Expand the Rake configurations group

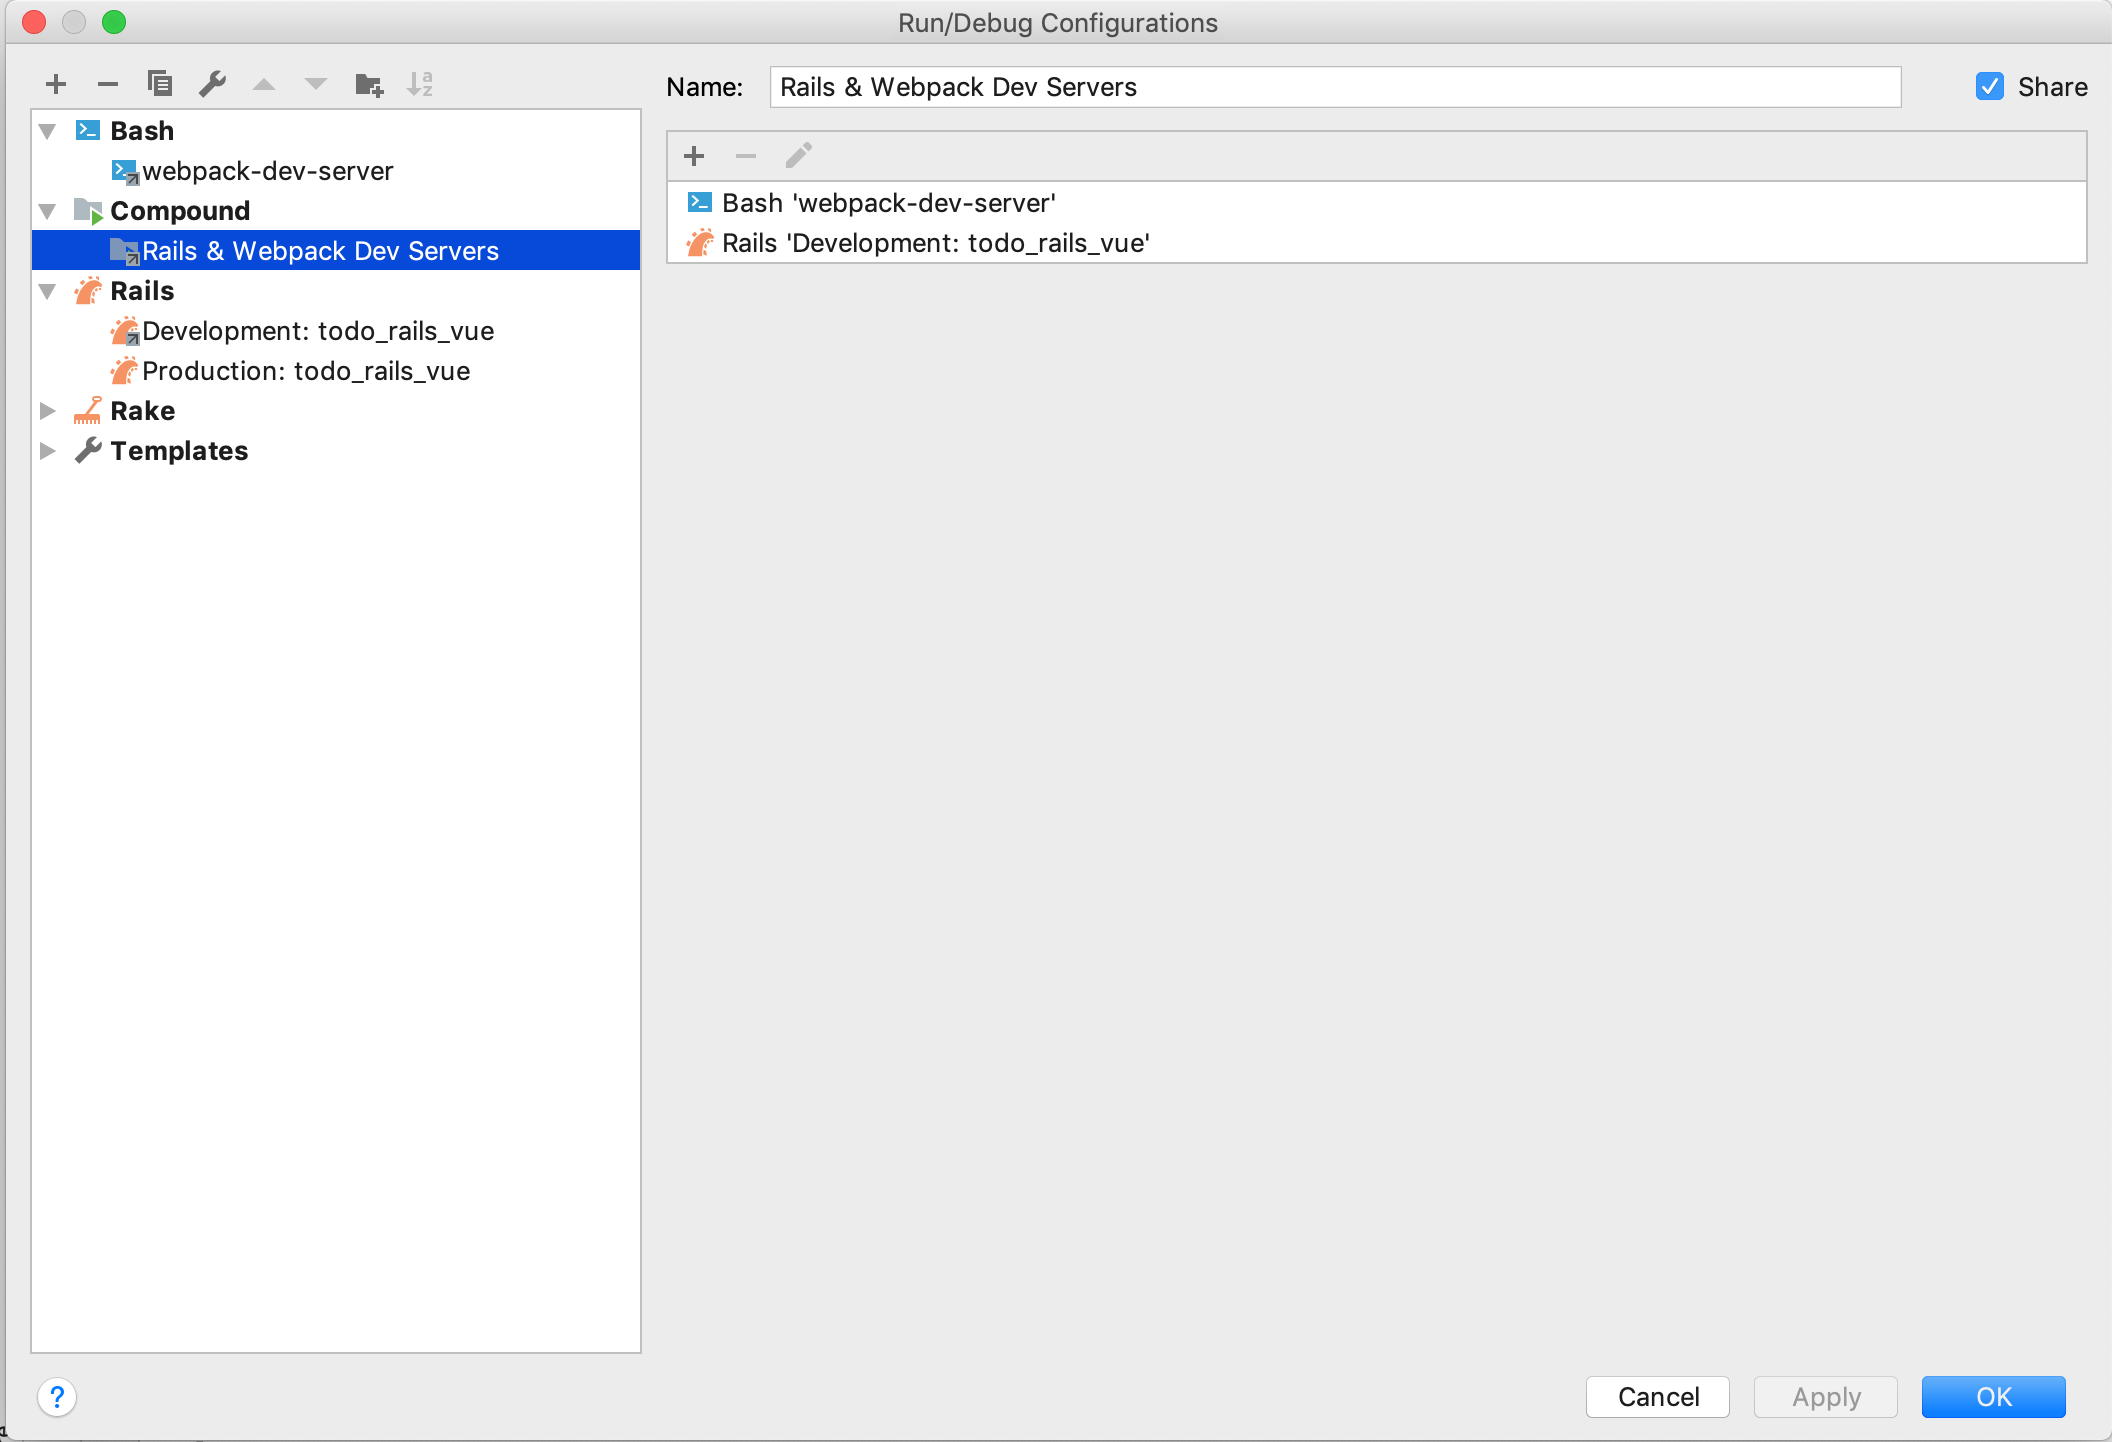pos(49,410)
